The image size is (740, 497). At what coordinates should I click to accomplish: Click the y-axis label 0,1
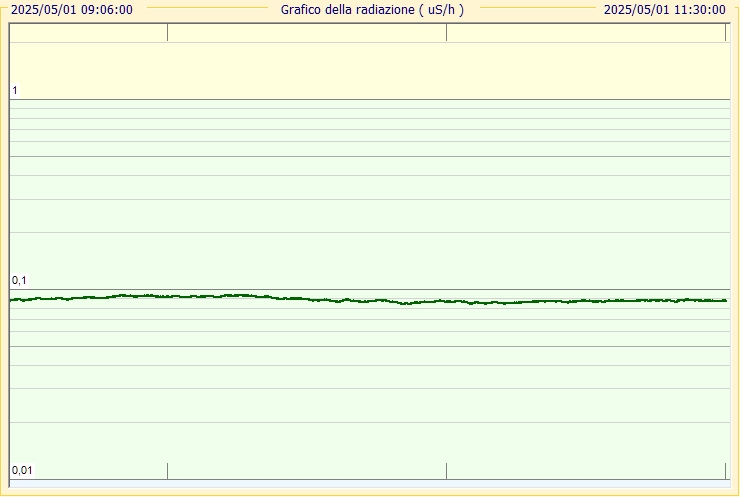point(19,280)
